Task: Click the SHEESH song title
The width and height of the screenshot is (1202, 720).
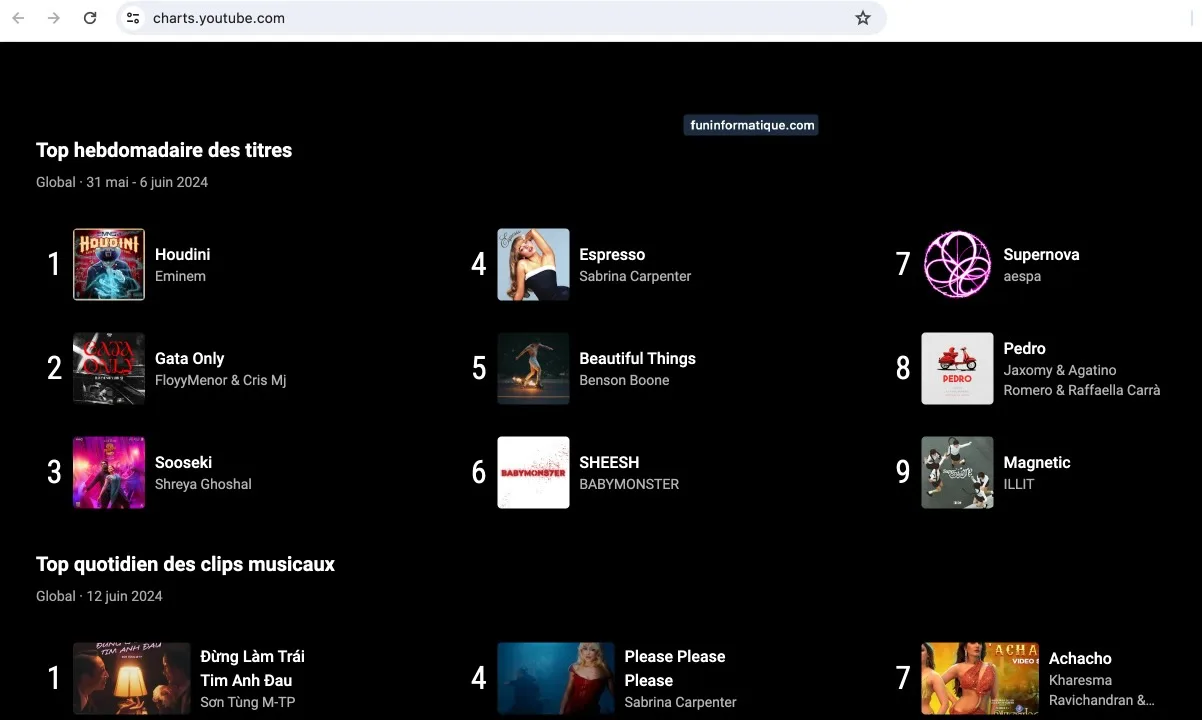Action: click(x=609, y=462)
